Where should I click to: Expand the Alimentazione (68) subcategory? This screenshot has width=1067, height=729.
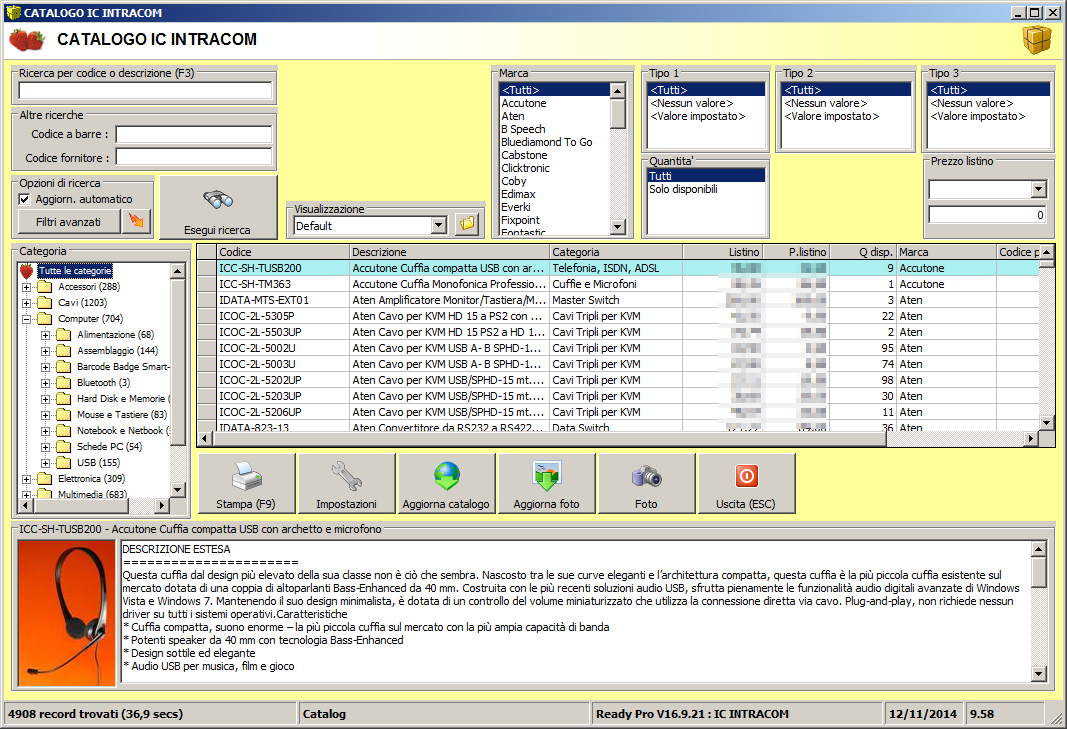45,335
